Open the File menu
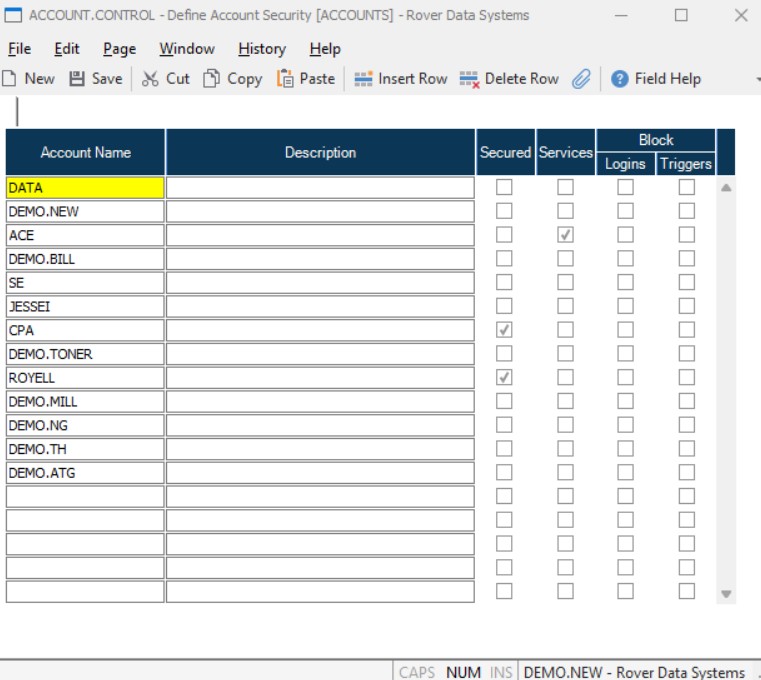This screenshot has width=761, height=680. 19,49
